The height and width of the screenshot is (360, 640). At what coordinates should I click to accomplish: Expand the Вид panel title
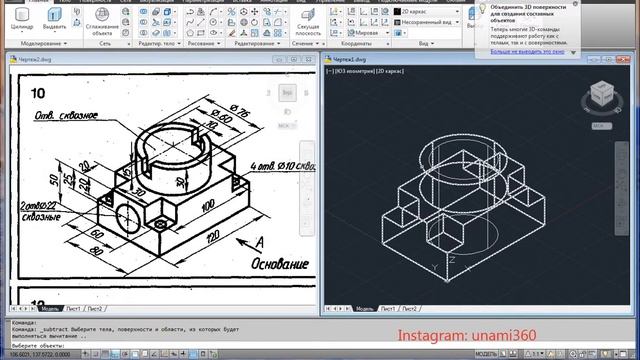point(427,43)
